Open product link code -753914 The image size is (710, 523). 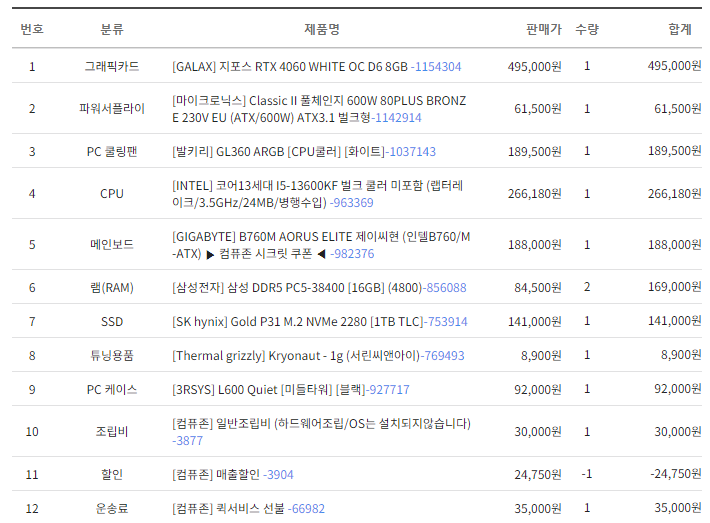pyautogui.click(x=446, y=321)
